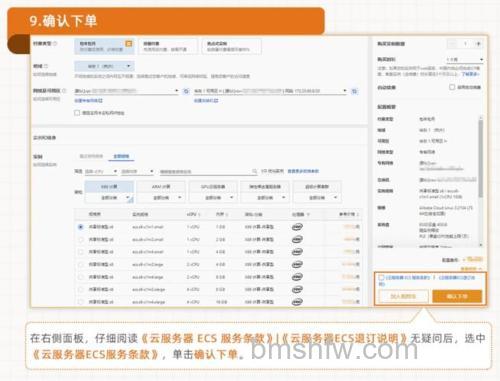
Task: Click Intel logo in c1m4.large row
Action: [297, 277]
